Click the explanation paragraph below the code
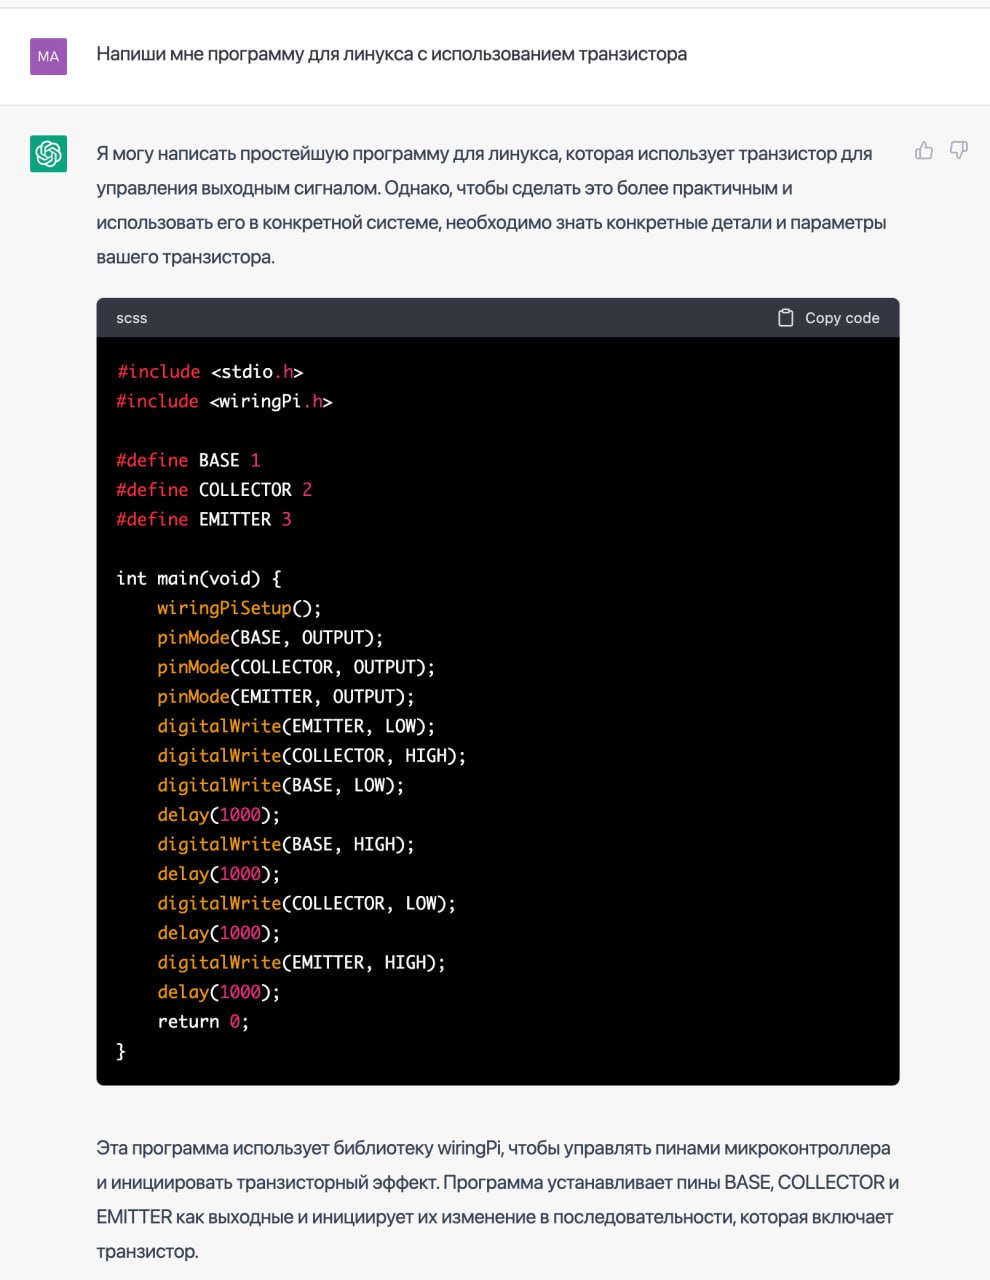This screenshot has width=990, height=1280. 497,1199
